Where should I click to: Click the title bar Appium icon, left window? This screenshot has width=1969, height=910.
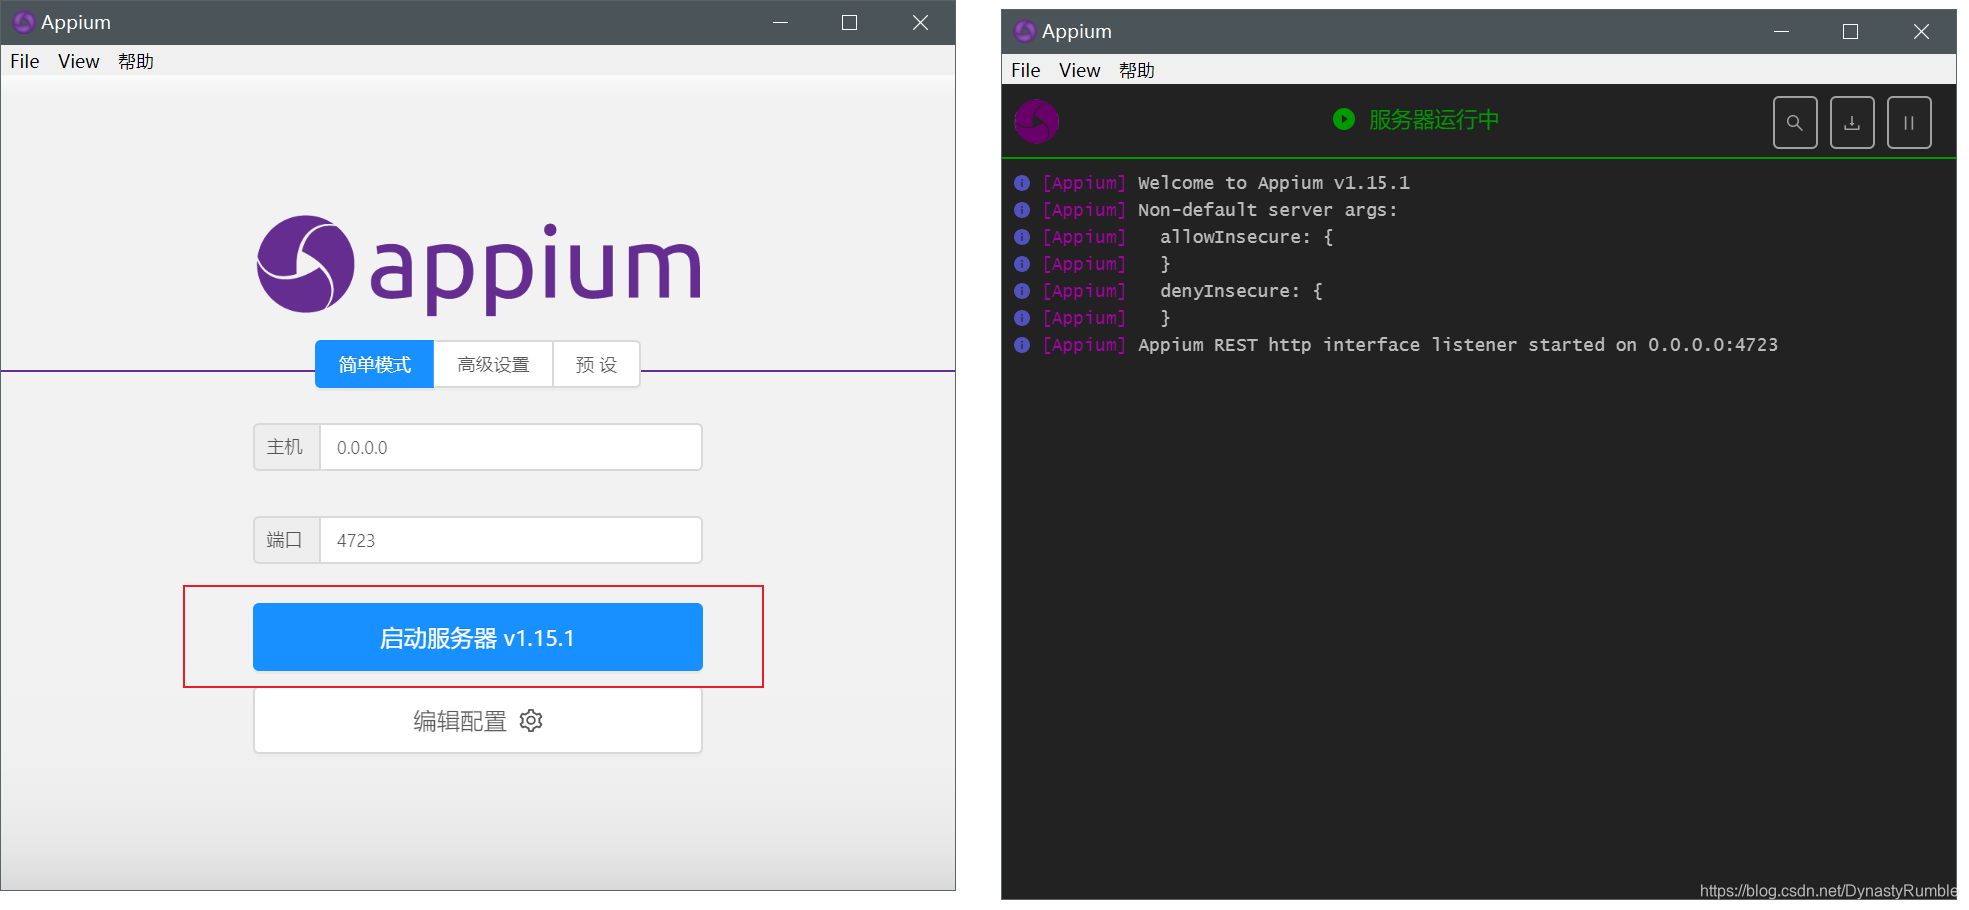(23, 22)
